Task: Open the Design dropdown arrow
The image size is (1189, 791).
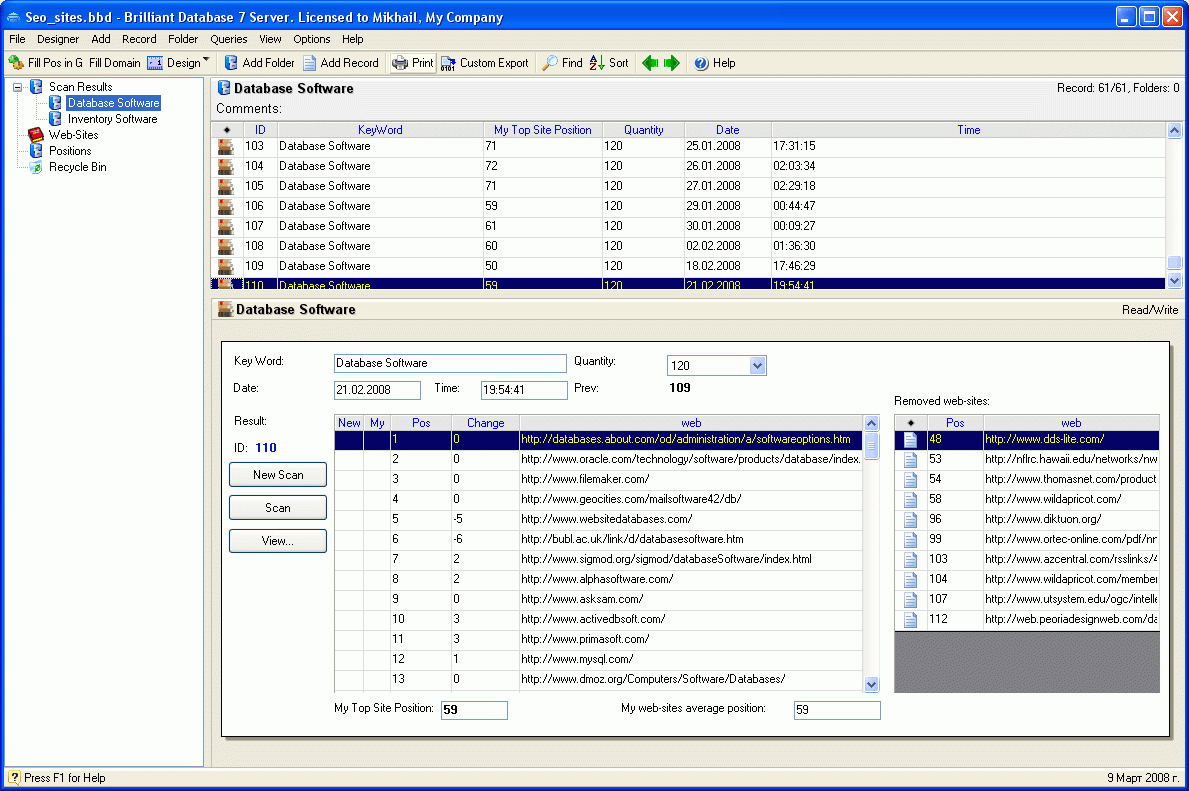Action: 206,61
